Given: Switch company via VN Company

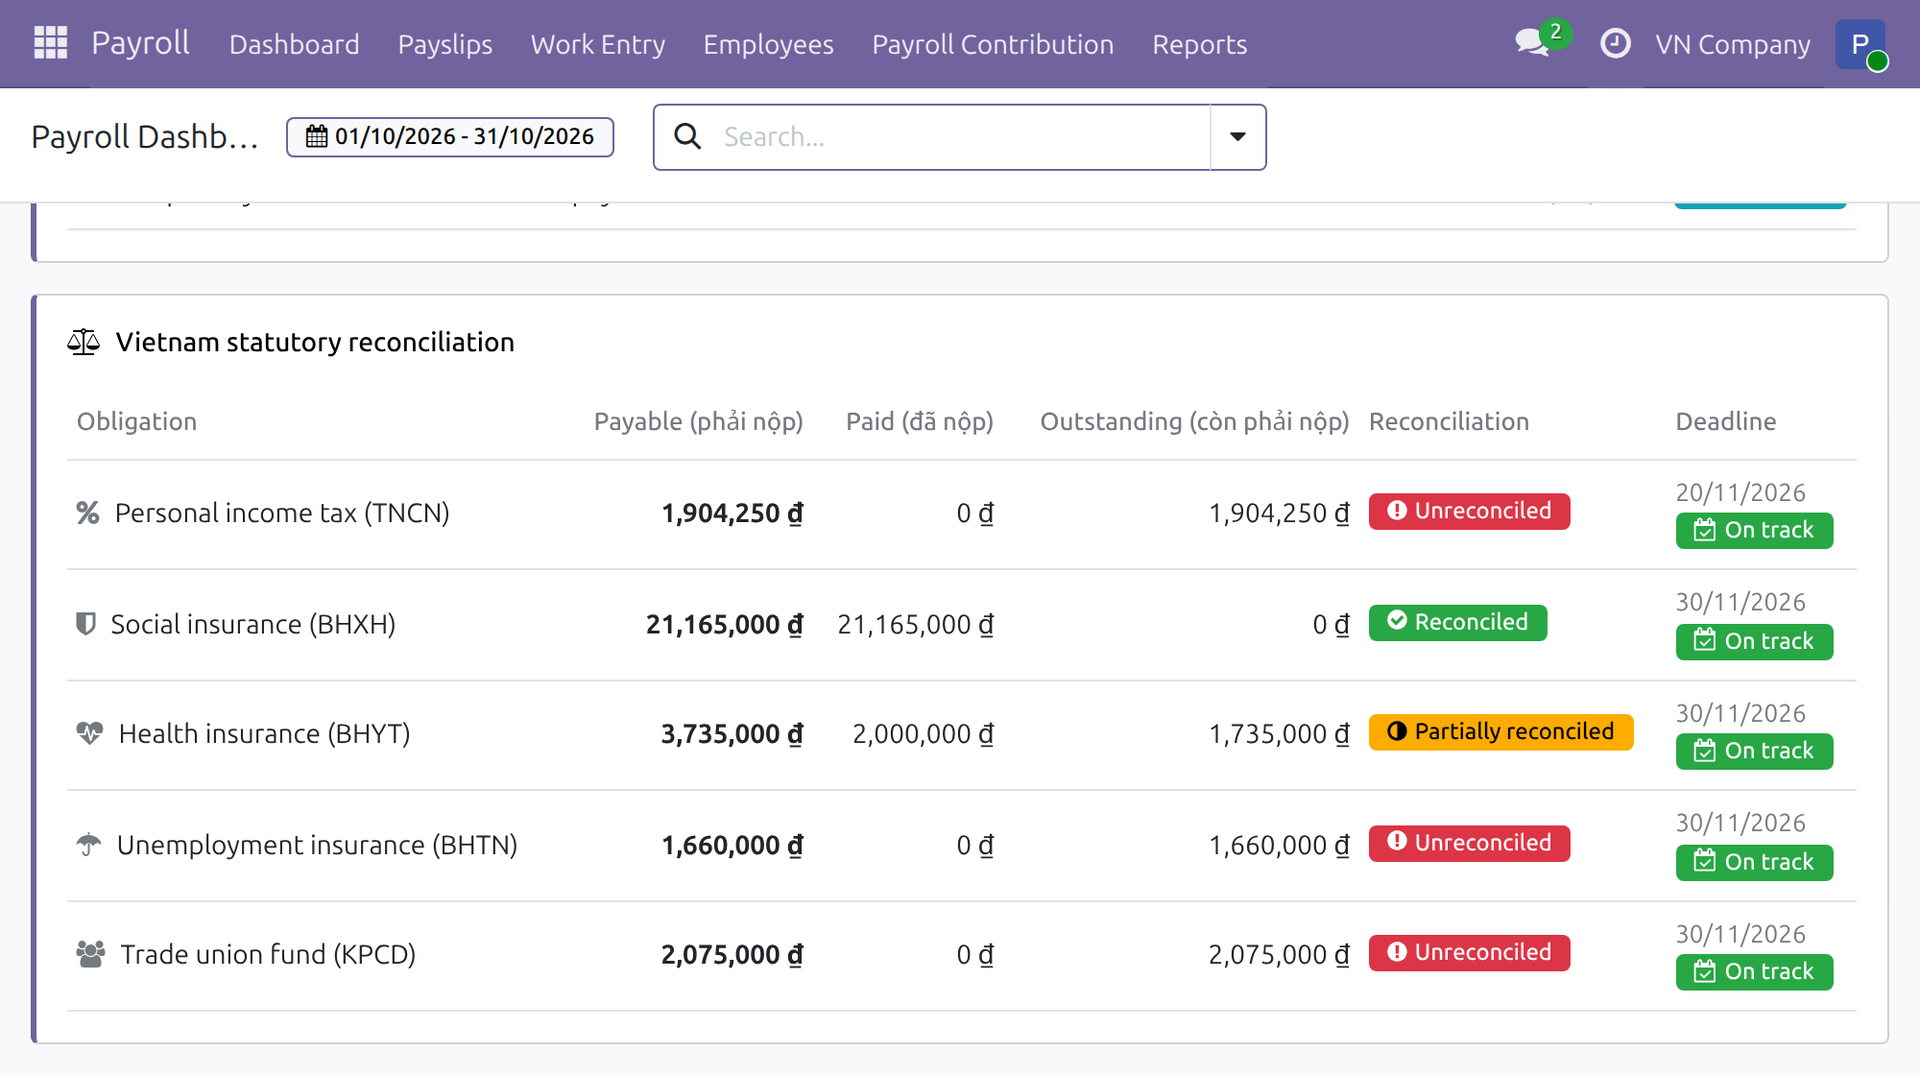Looking at the screenshot, I should coord(1733,44).
